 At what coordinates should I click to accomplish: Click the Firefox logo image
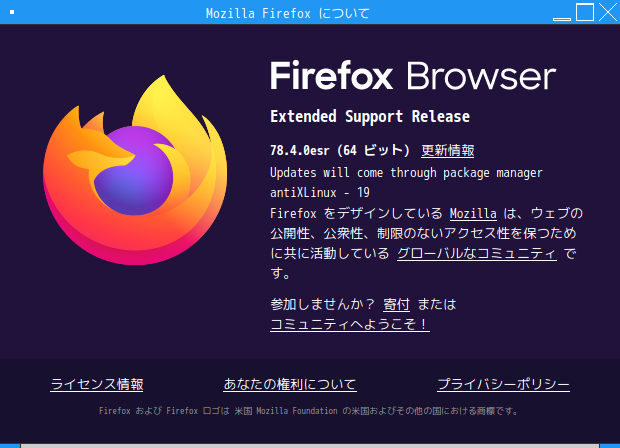tap(135, 170)
